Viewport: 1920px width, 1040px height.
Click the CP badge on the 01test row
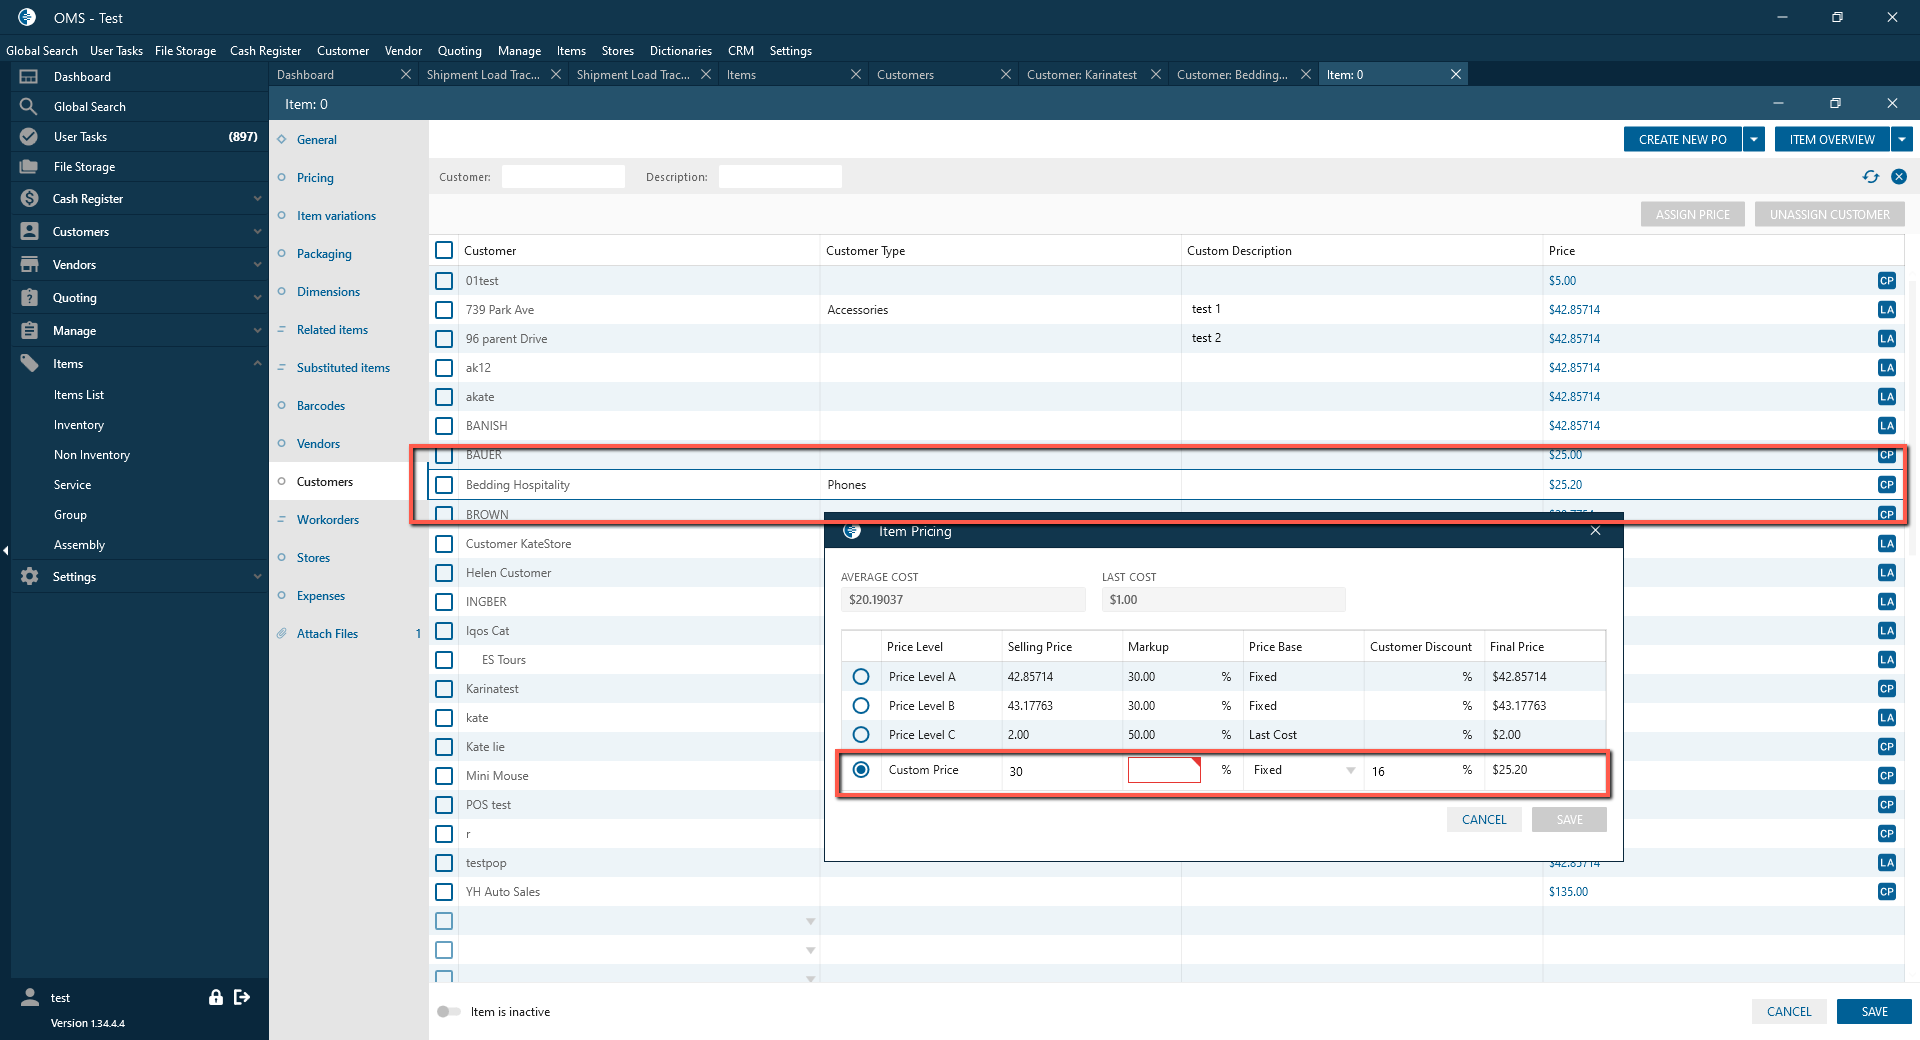pyautogui.click(x=1886, y=281)
